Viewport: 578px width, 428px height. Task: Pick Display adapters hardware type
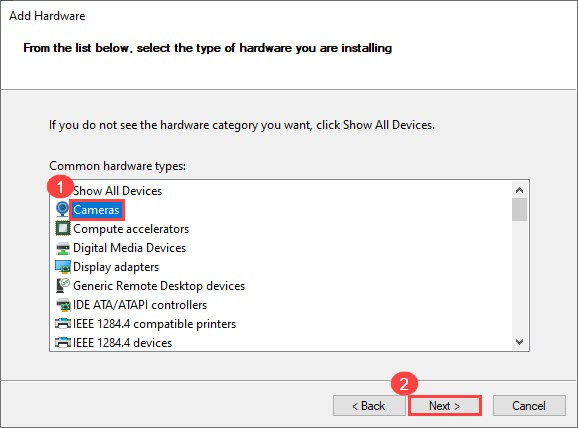[116, 267]
